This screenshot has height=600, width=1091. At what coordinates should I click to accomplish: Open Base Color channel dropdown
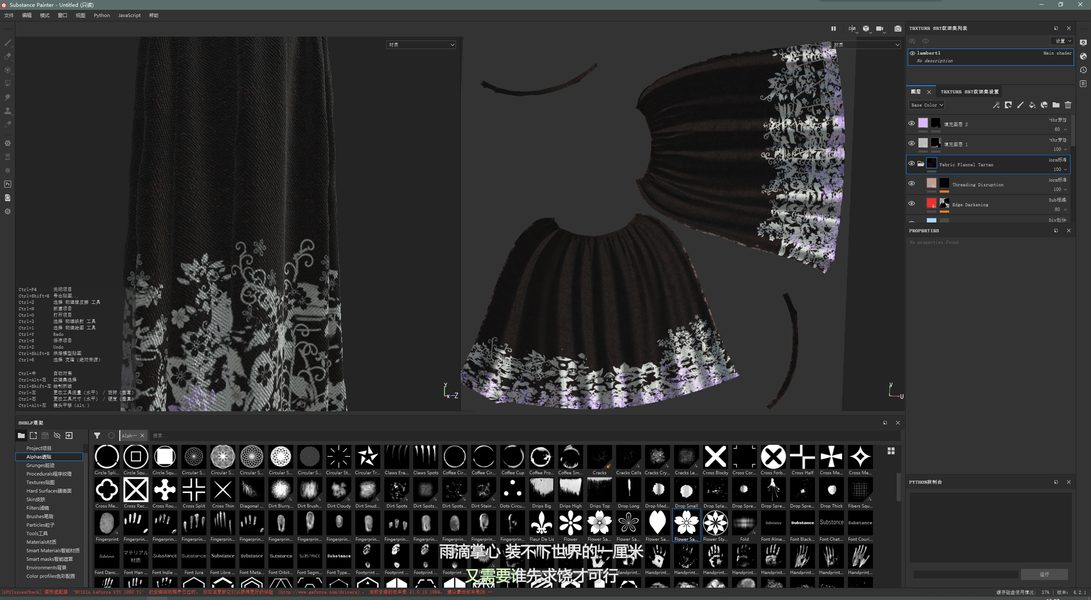pos(926,105)
